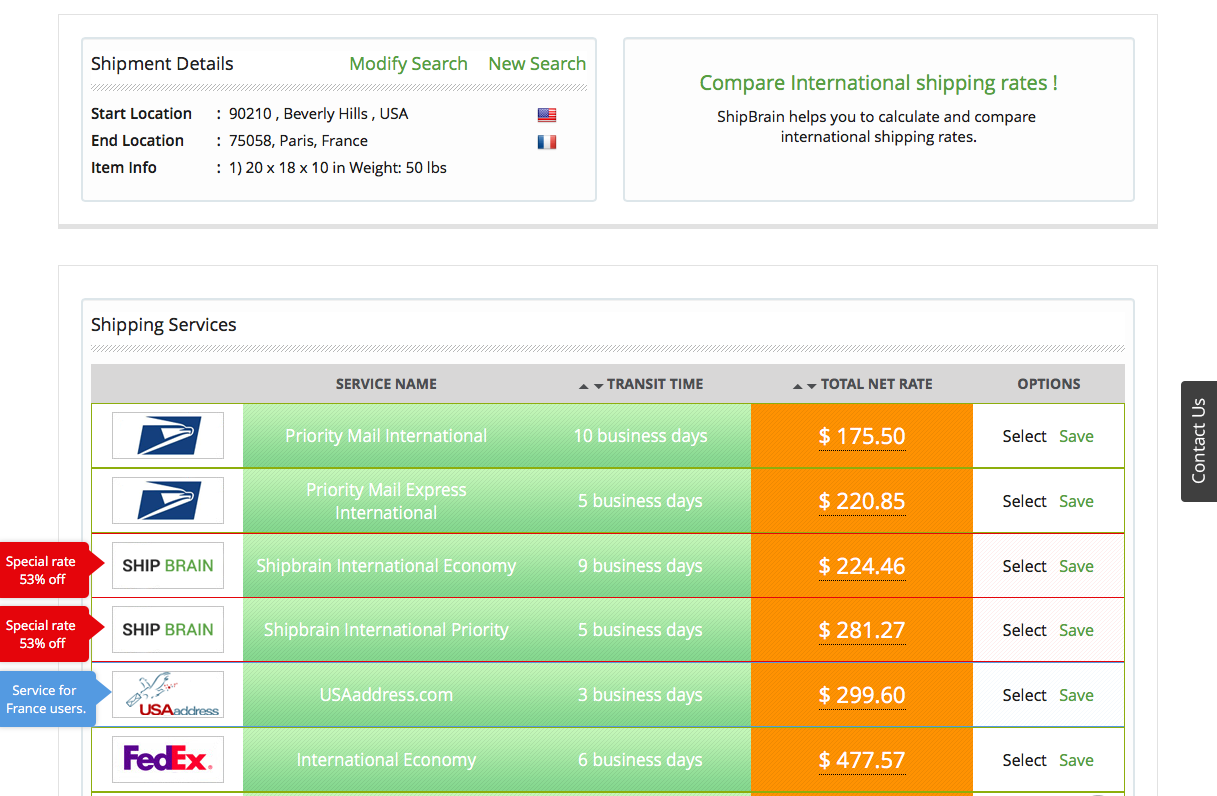
Task: Click the USAaddress.com service name
Action: pos(386,695)
